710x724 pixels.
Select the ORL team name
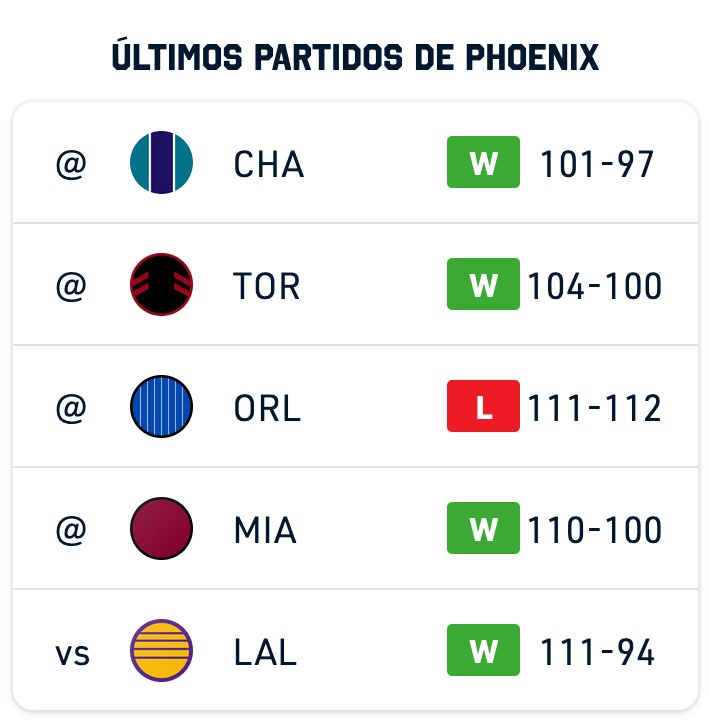267,408
